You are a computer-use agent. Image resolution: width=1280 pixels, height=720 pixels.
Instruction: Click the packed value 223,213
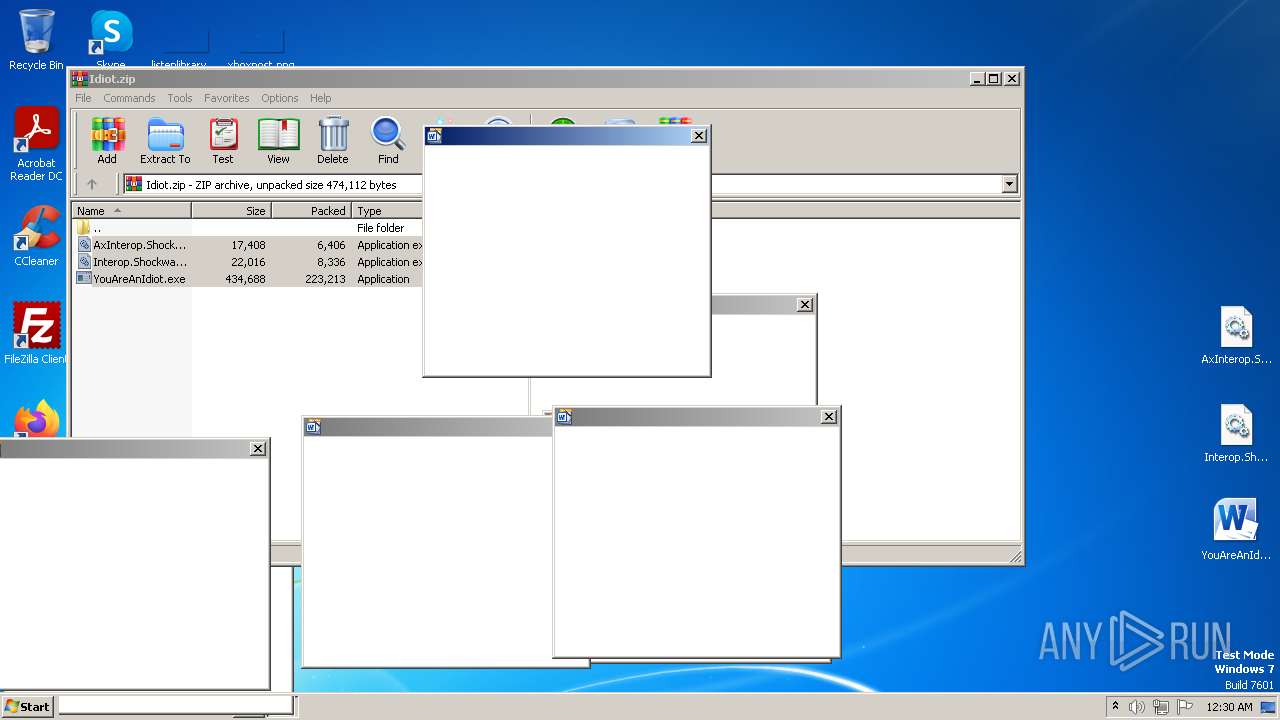click(x=325, y=279)
